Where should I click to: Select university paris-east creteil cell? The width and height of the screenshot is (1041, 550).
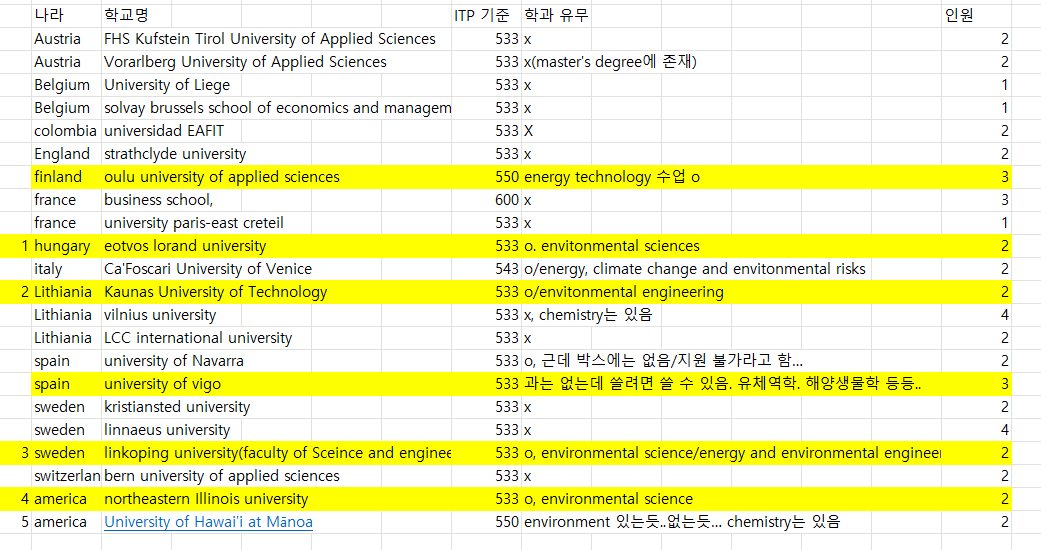(194, 223)
